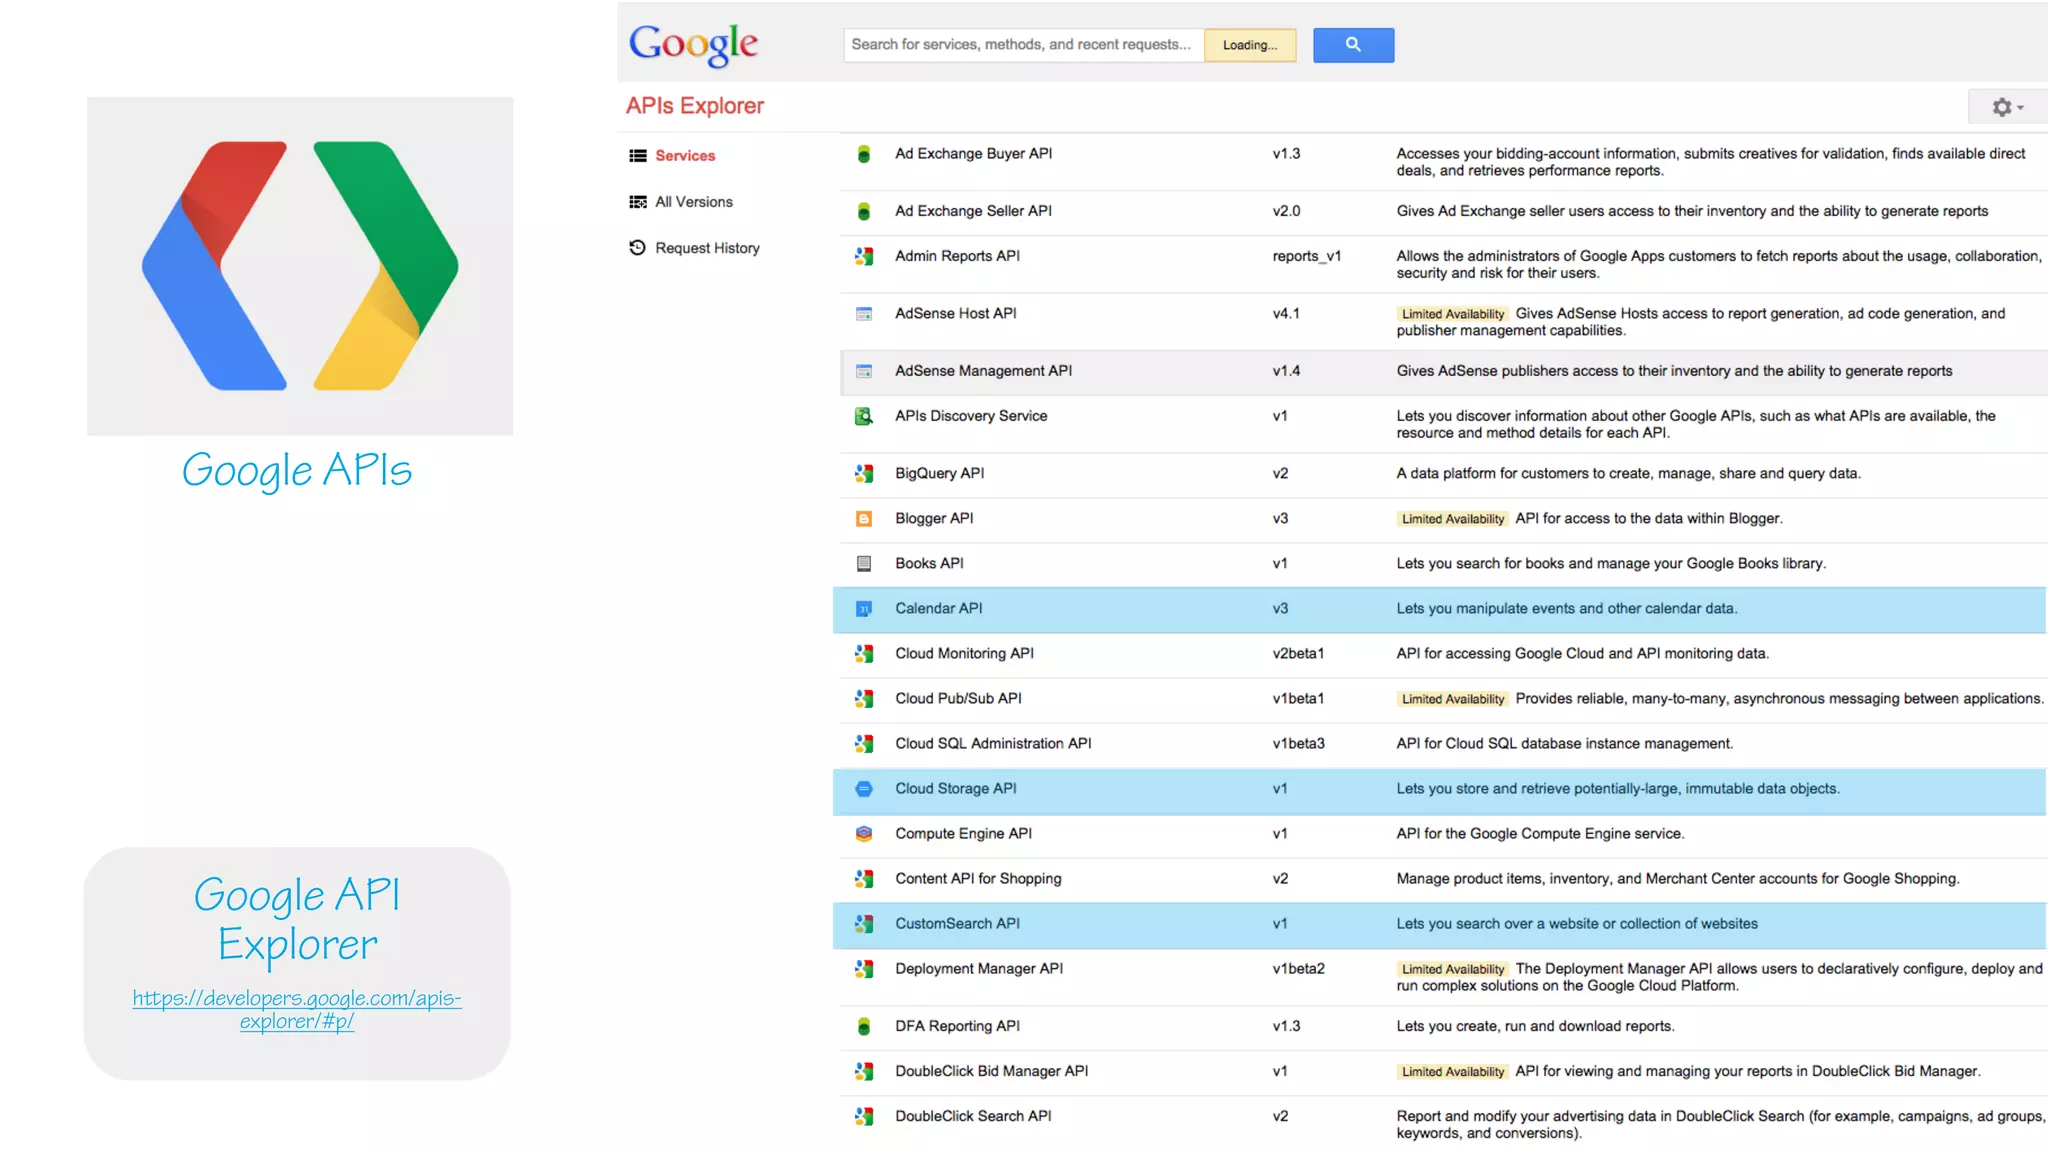
Task: Click the blue search magnifier button
Action: point(1353,45)
